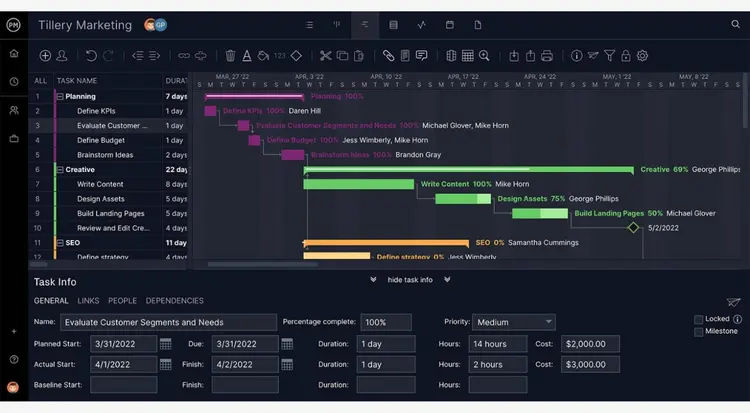
Task: Open the DEPENDENCIES tab
Action: click(x=175, y=301)
